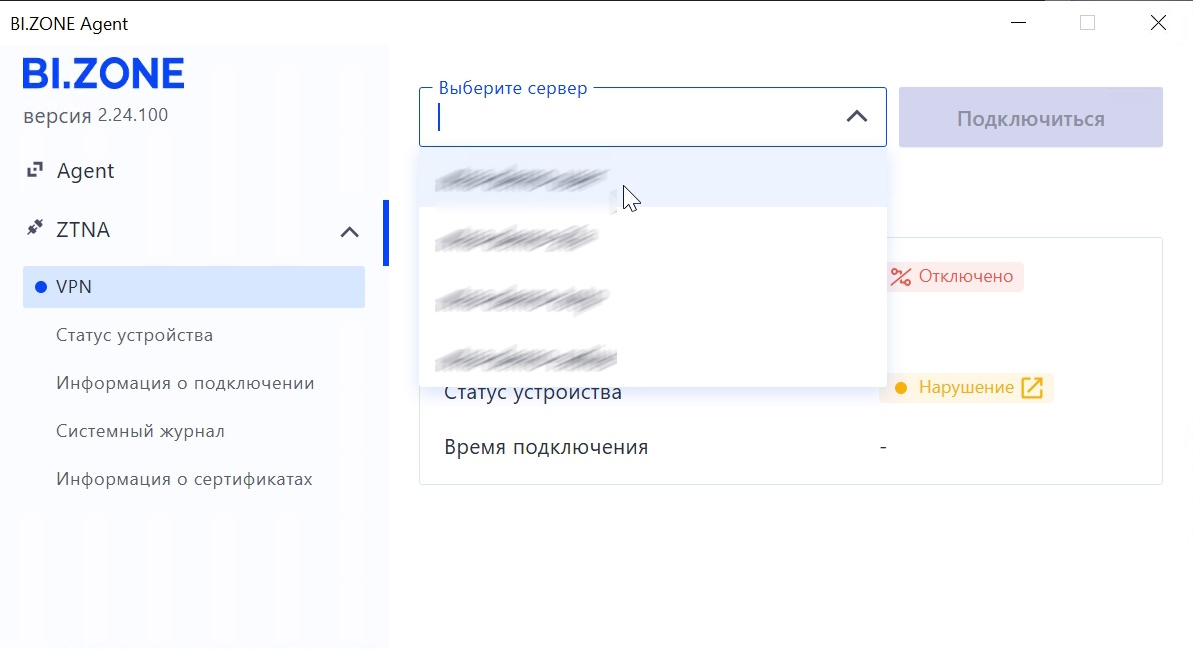
Task: Open Системный журнал page
Action: [x=140, y=431]
